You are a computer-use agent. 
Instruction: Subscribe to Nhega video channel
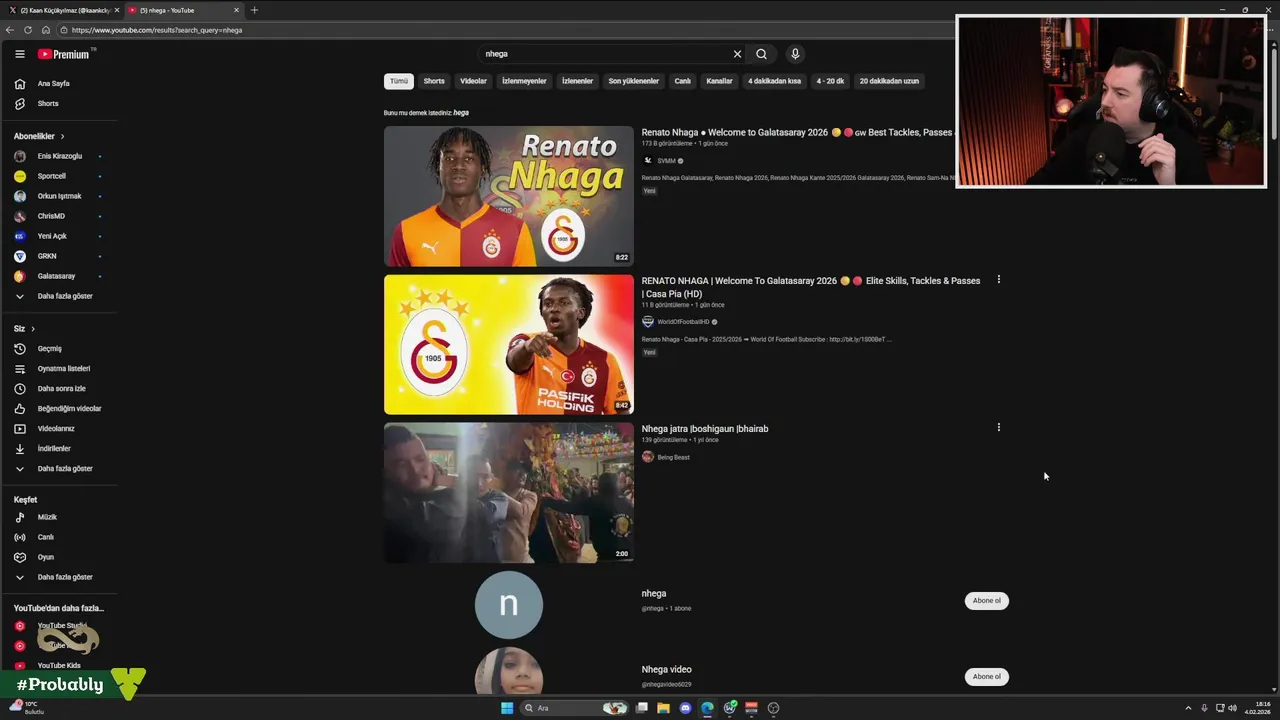[x=987, y=677]
